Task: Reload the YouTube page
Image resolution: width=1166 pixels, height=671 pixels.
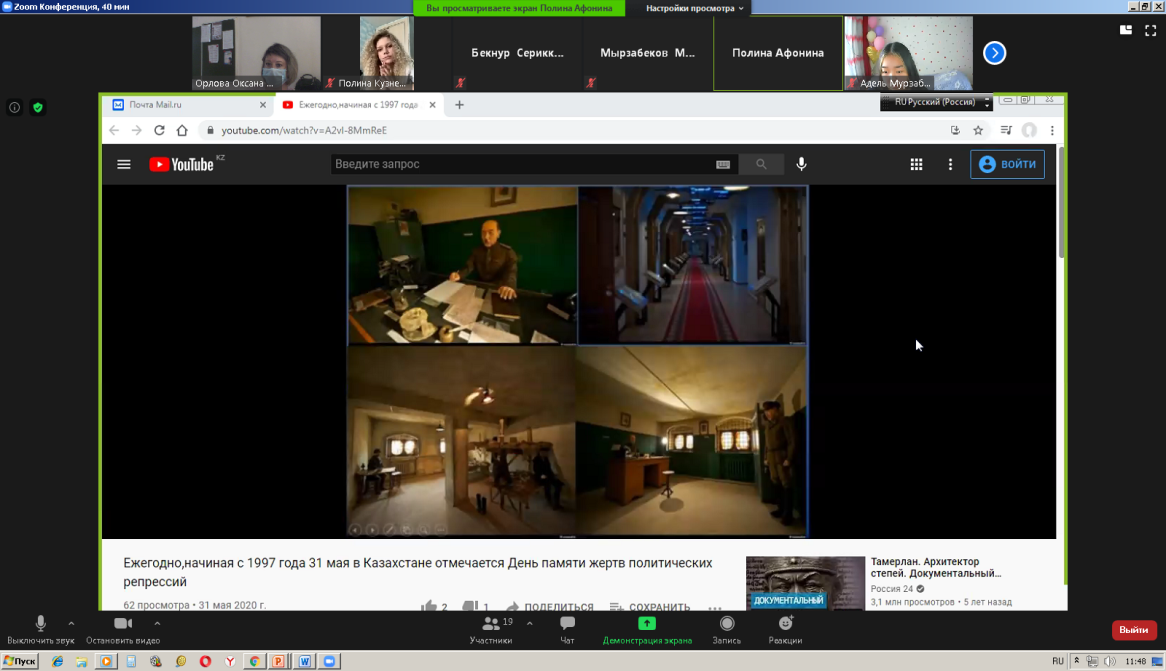Action: pyautogui.click(x=159, y=130)
